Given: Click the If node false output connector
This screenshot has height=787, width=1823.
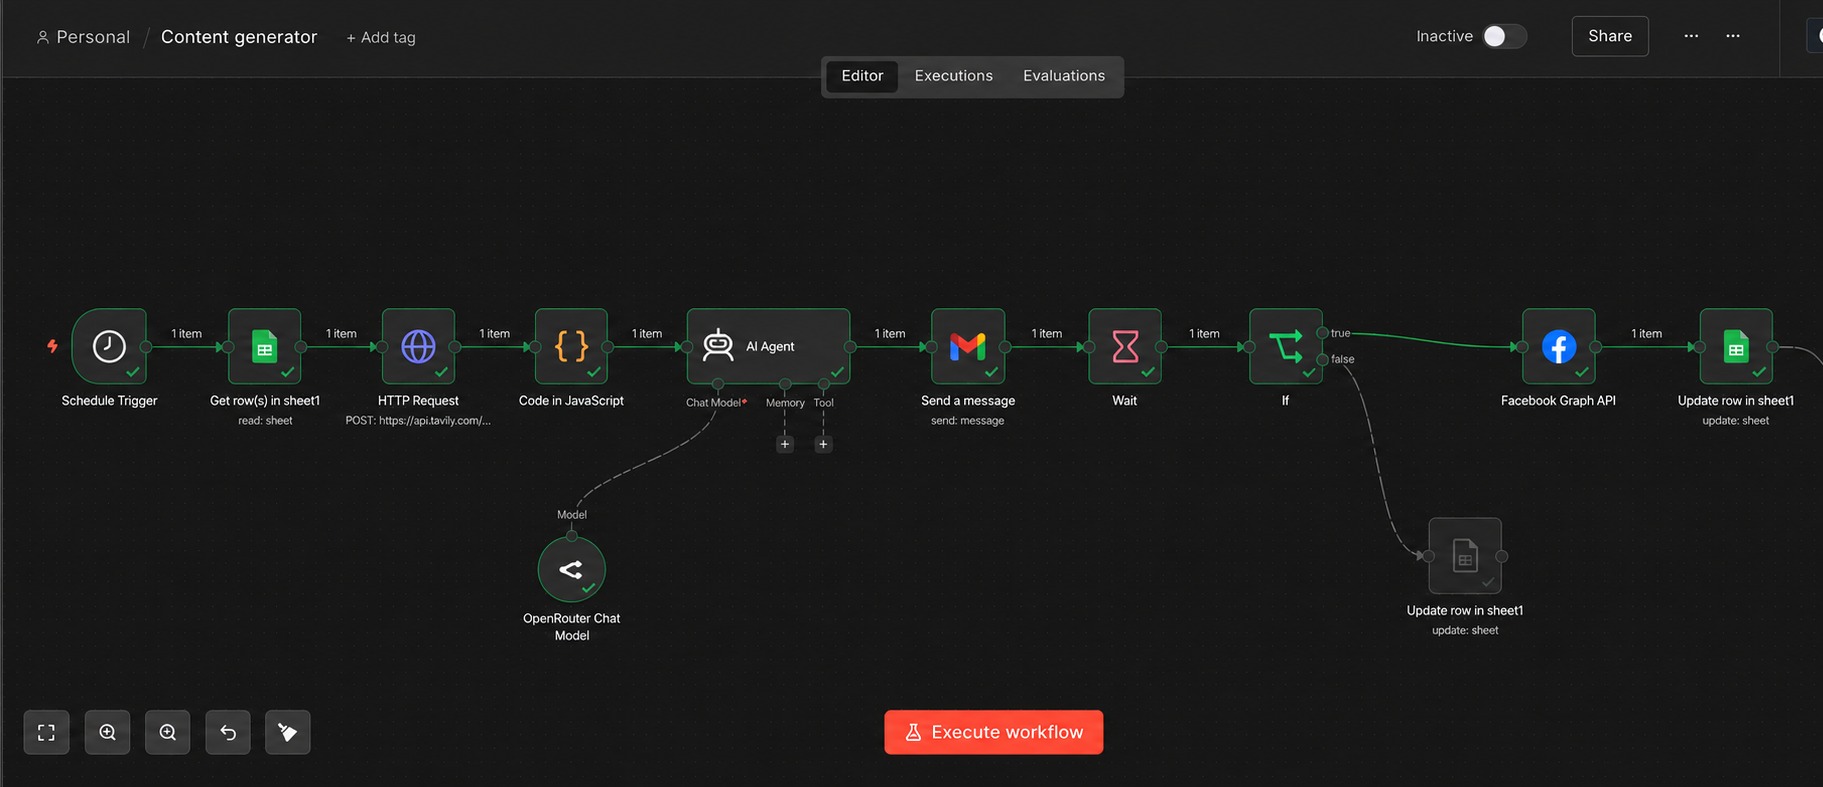Looking at the screenshot, I should [1323, 359].
